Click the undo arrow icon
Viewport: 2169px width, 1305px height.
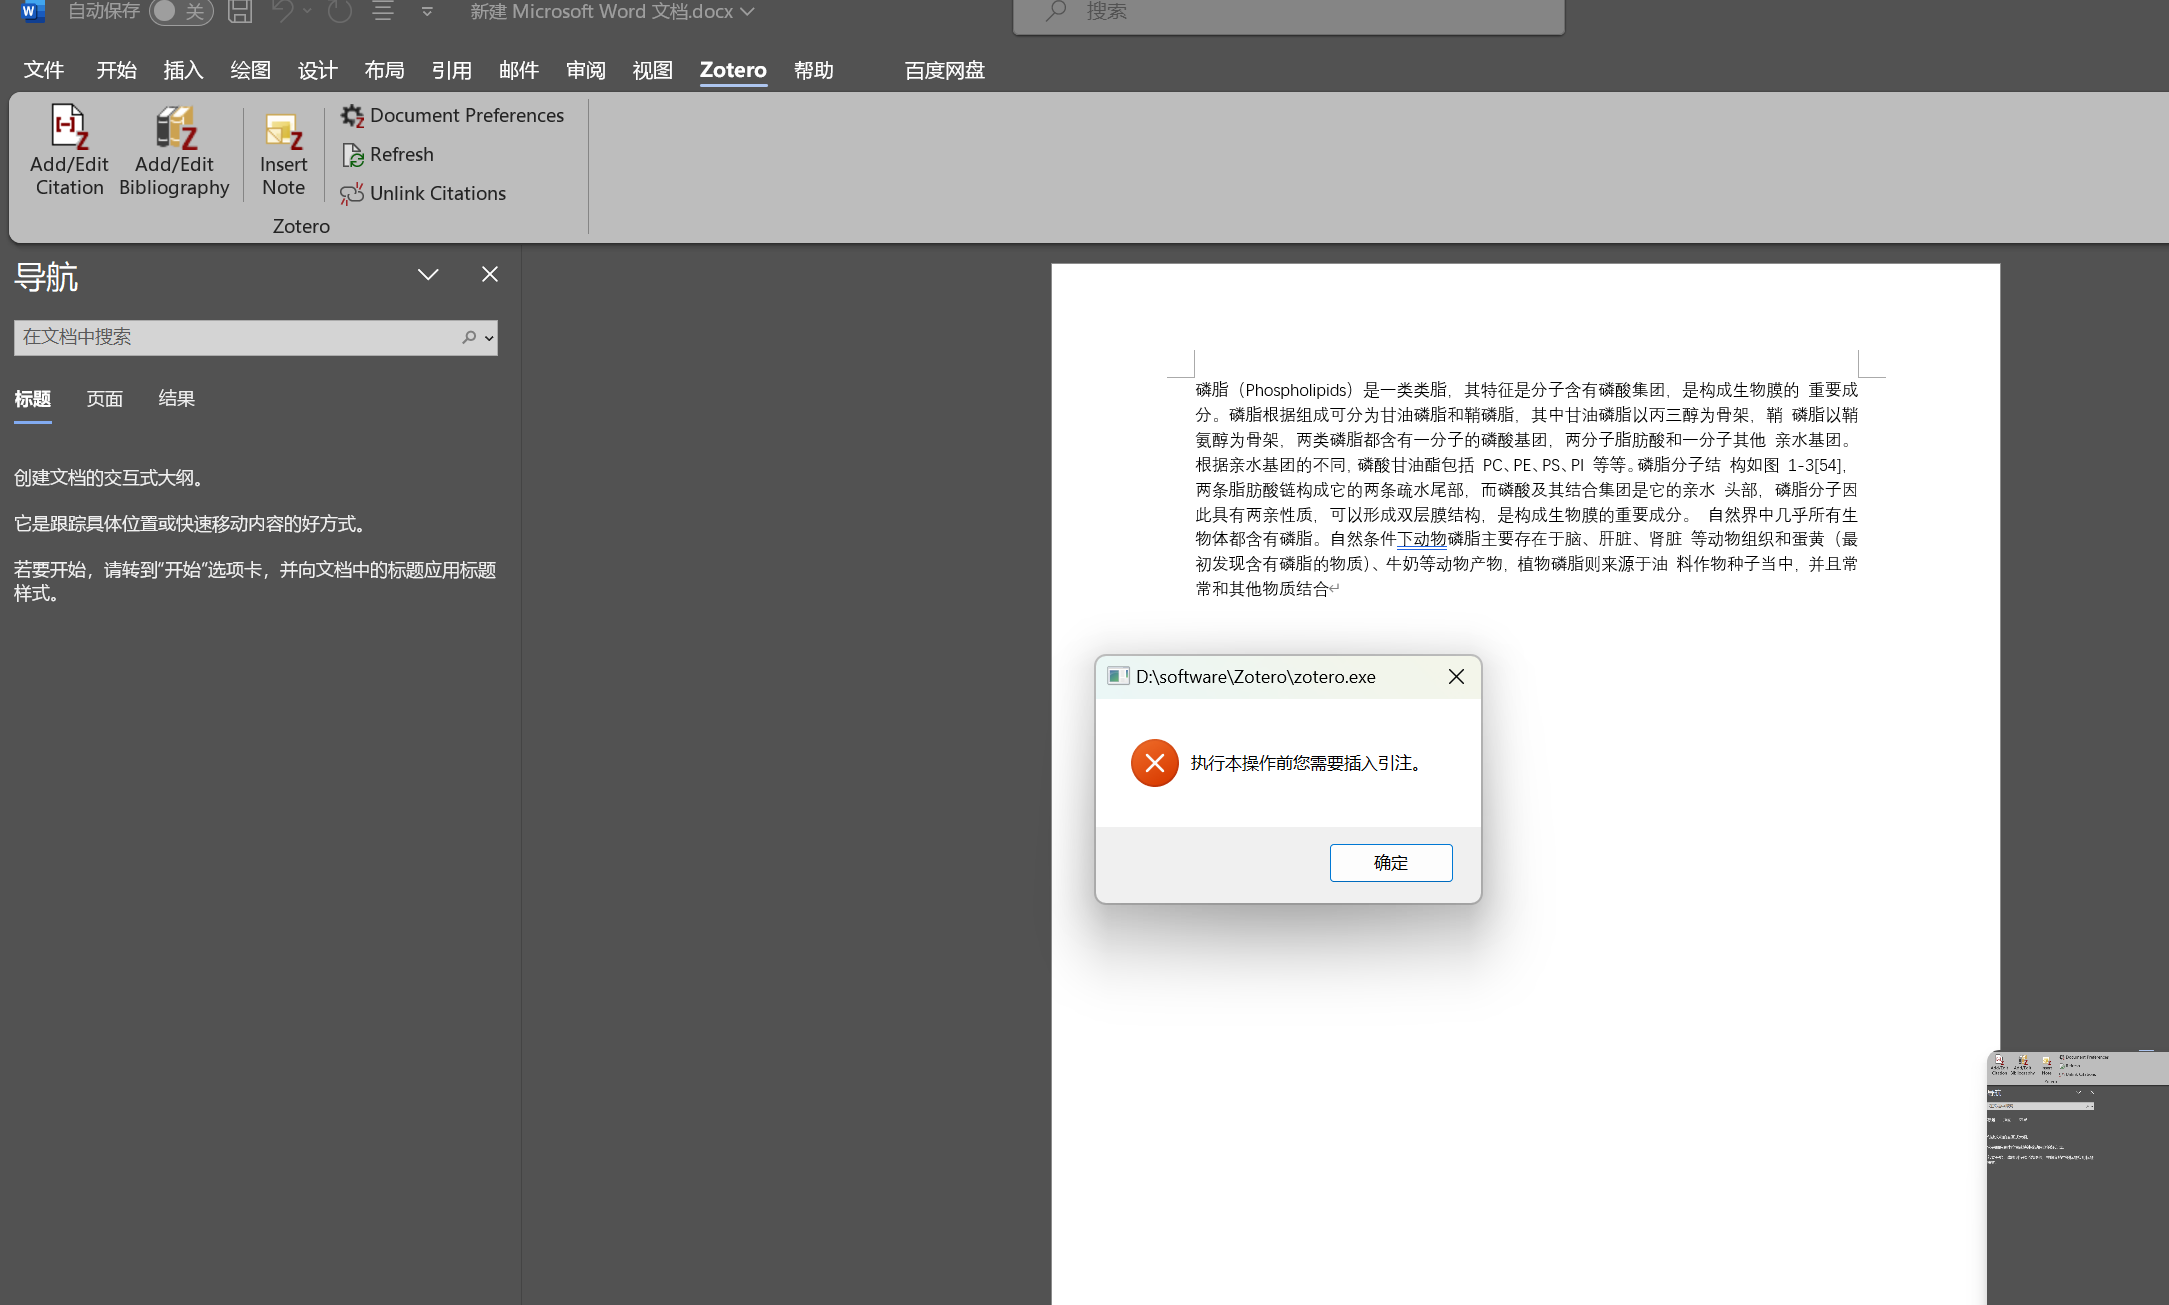point(282,12)
